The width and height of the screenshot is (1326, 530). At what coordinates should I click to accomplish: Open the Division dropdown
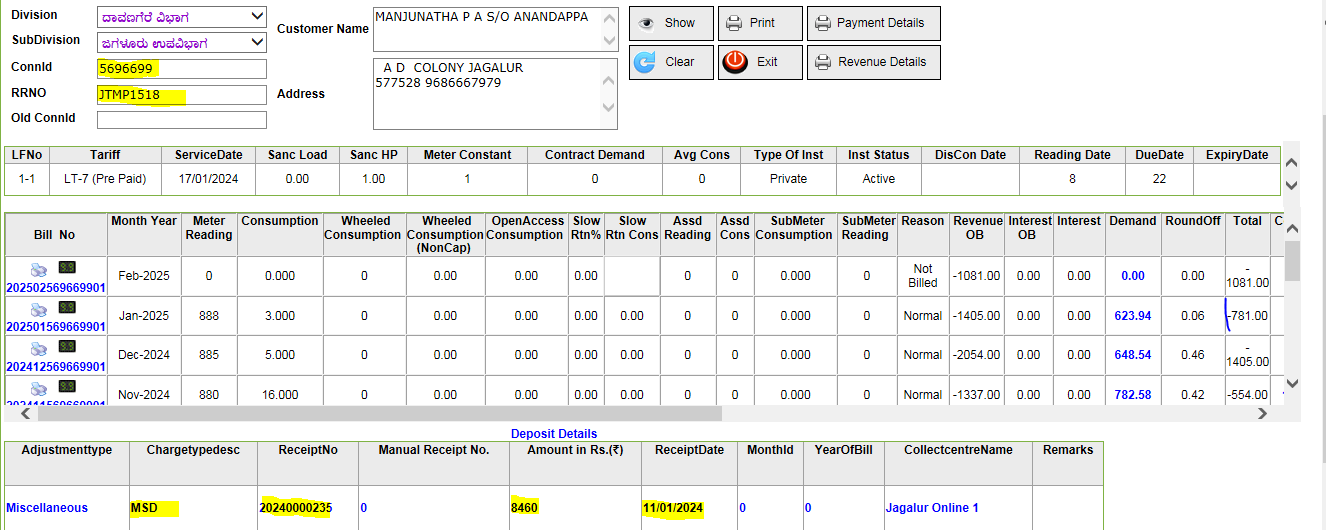pos(182,17)
